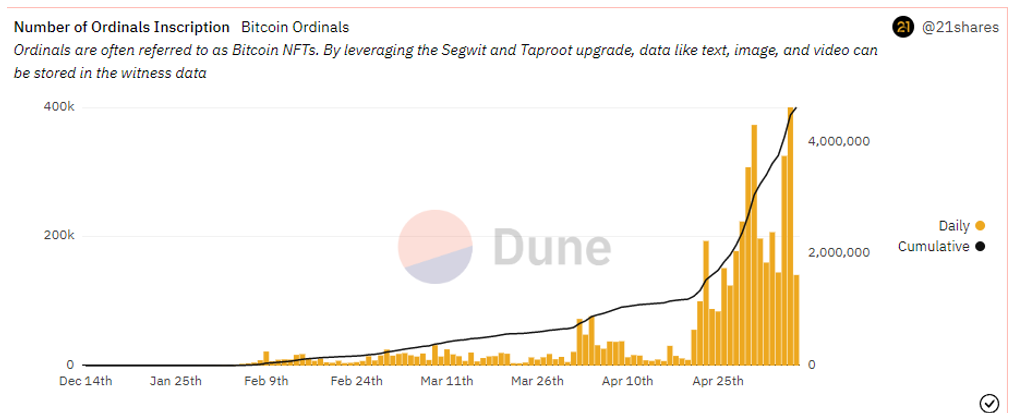The height and width of the screenshot is (413, 1009).
Task: Click the 400k left axis label
Action: tap(58, 107)
